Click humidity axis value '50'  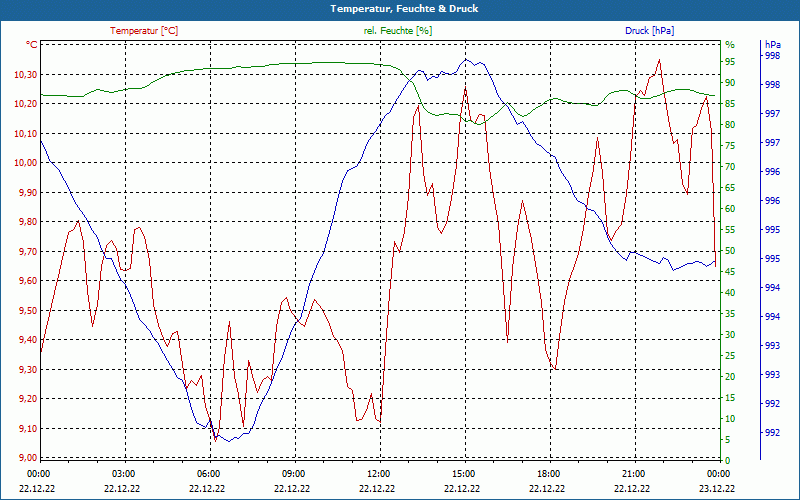pyautogui.click(x=730, y=251)
